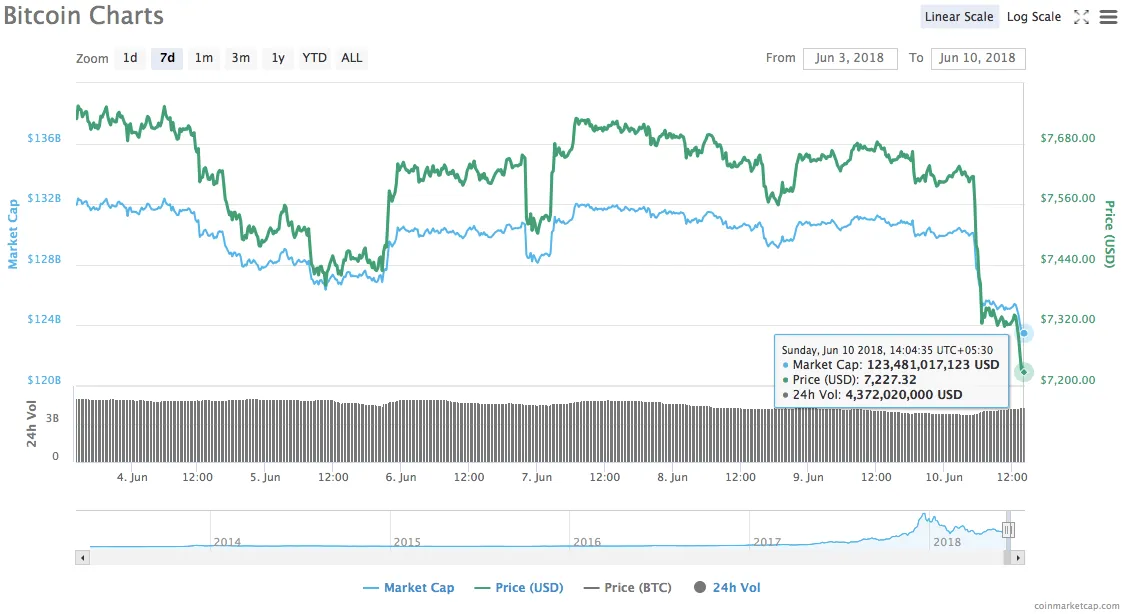The width and height of the screenshot is (1129, 614).
Task: Toggle Price (USD) series in legend
Action: [x=518, y=587]
